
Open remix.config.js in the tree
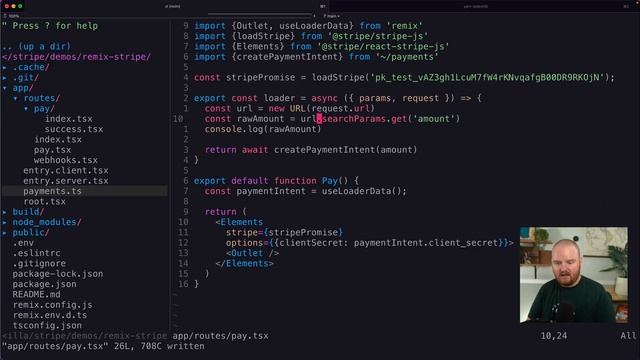click(x=52, y=305)
